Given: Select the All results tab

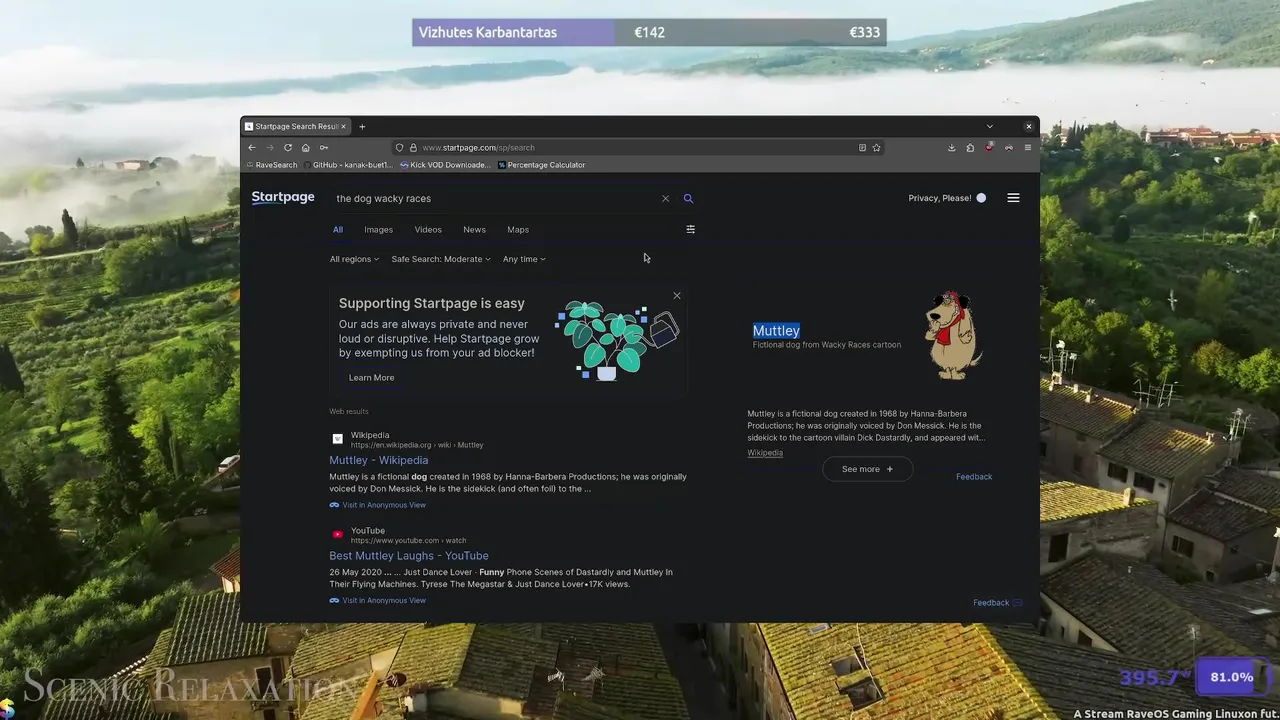Looking at the screenshot, I should [338, 230].
